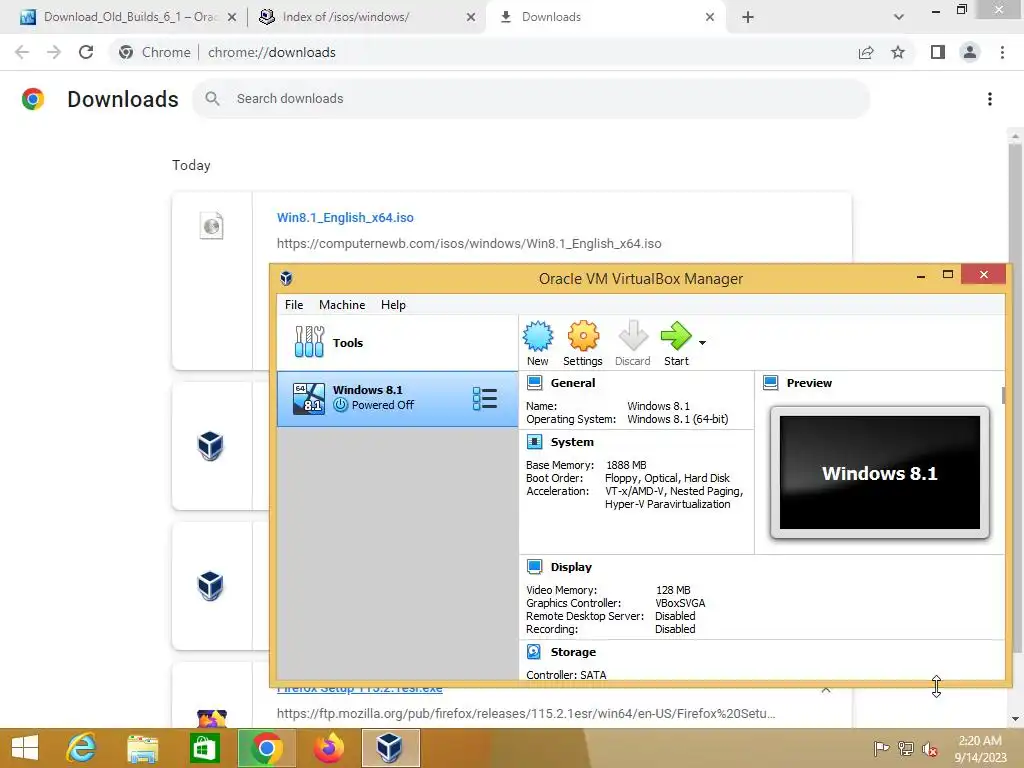Open VirtualBox Settings gear icon
Screen dimensions: 1024x768
[583, 336]
